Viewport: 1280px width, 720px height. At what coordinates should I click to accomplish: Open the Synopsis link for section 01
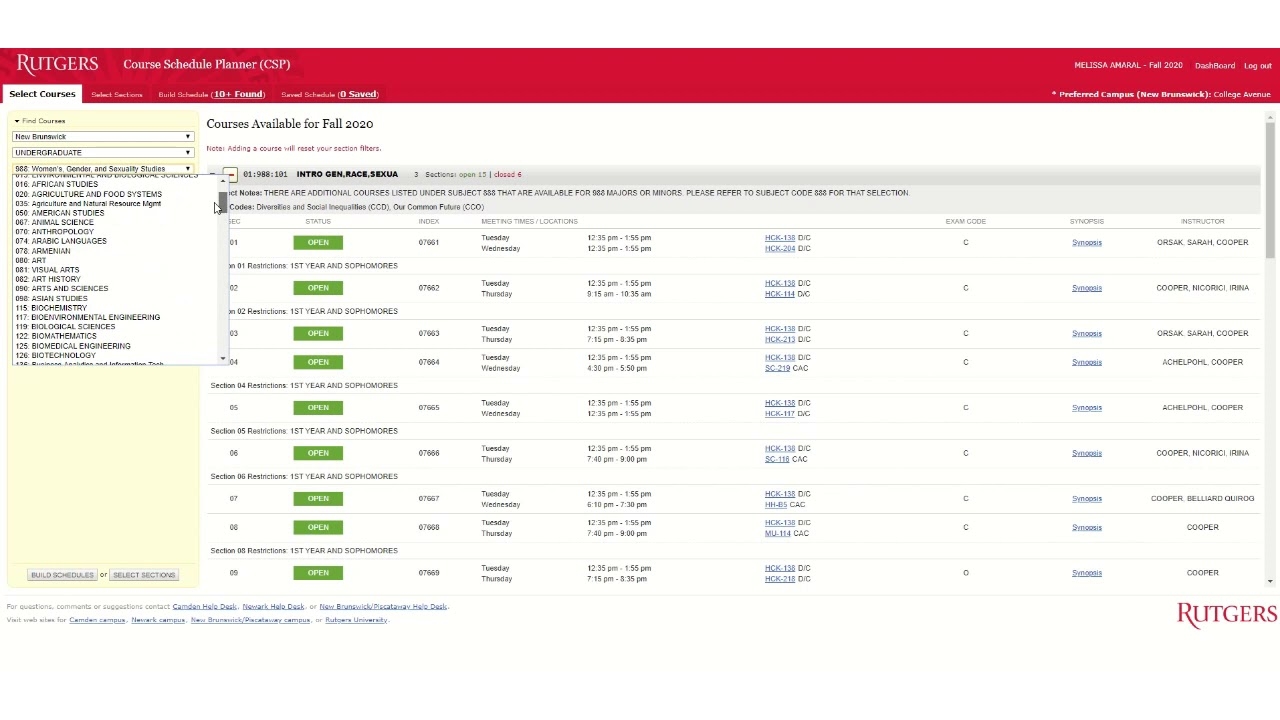pyautogui.click(x=1087, y=242)
